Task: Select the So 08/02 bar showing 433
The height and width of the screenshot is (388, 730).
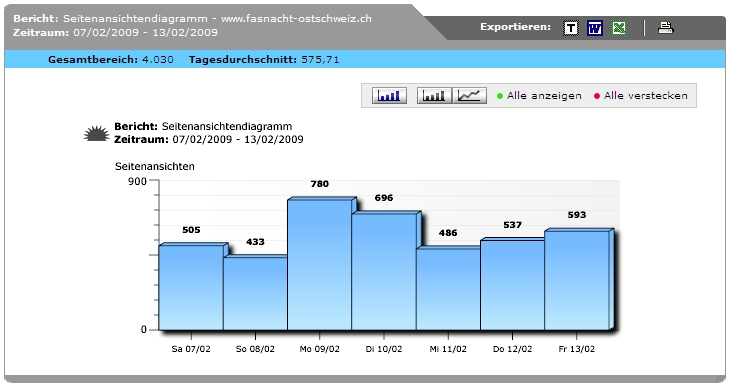Action: [255, 294]
